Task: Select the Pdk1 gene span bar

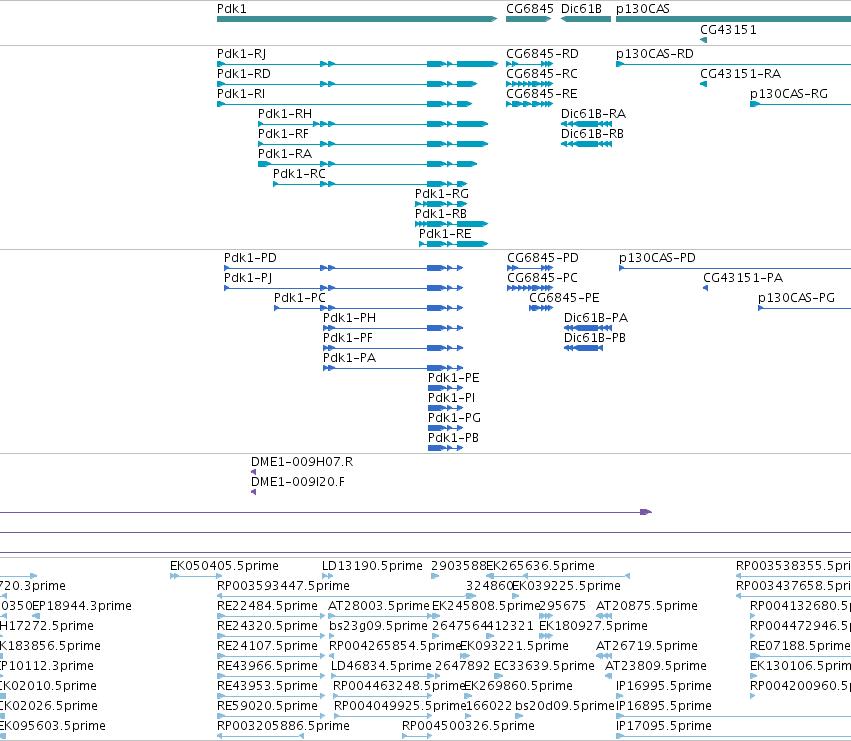Action: click(357, 19)
